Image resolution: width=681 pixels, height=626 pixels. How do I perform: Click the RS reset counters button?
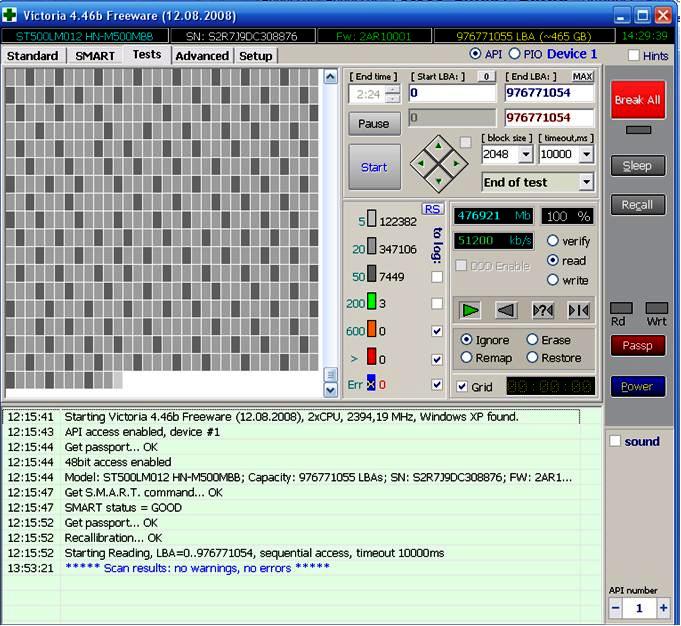click(432, 209)
